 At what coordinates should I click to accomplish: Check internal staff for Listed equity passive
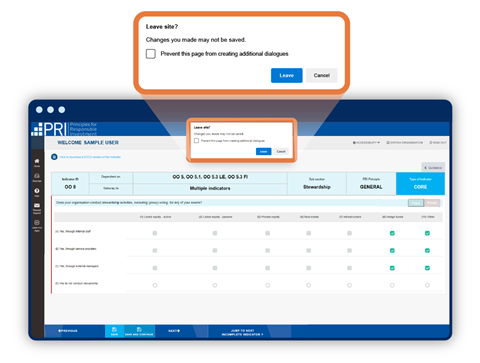215,233
